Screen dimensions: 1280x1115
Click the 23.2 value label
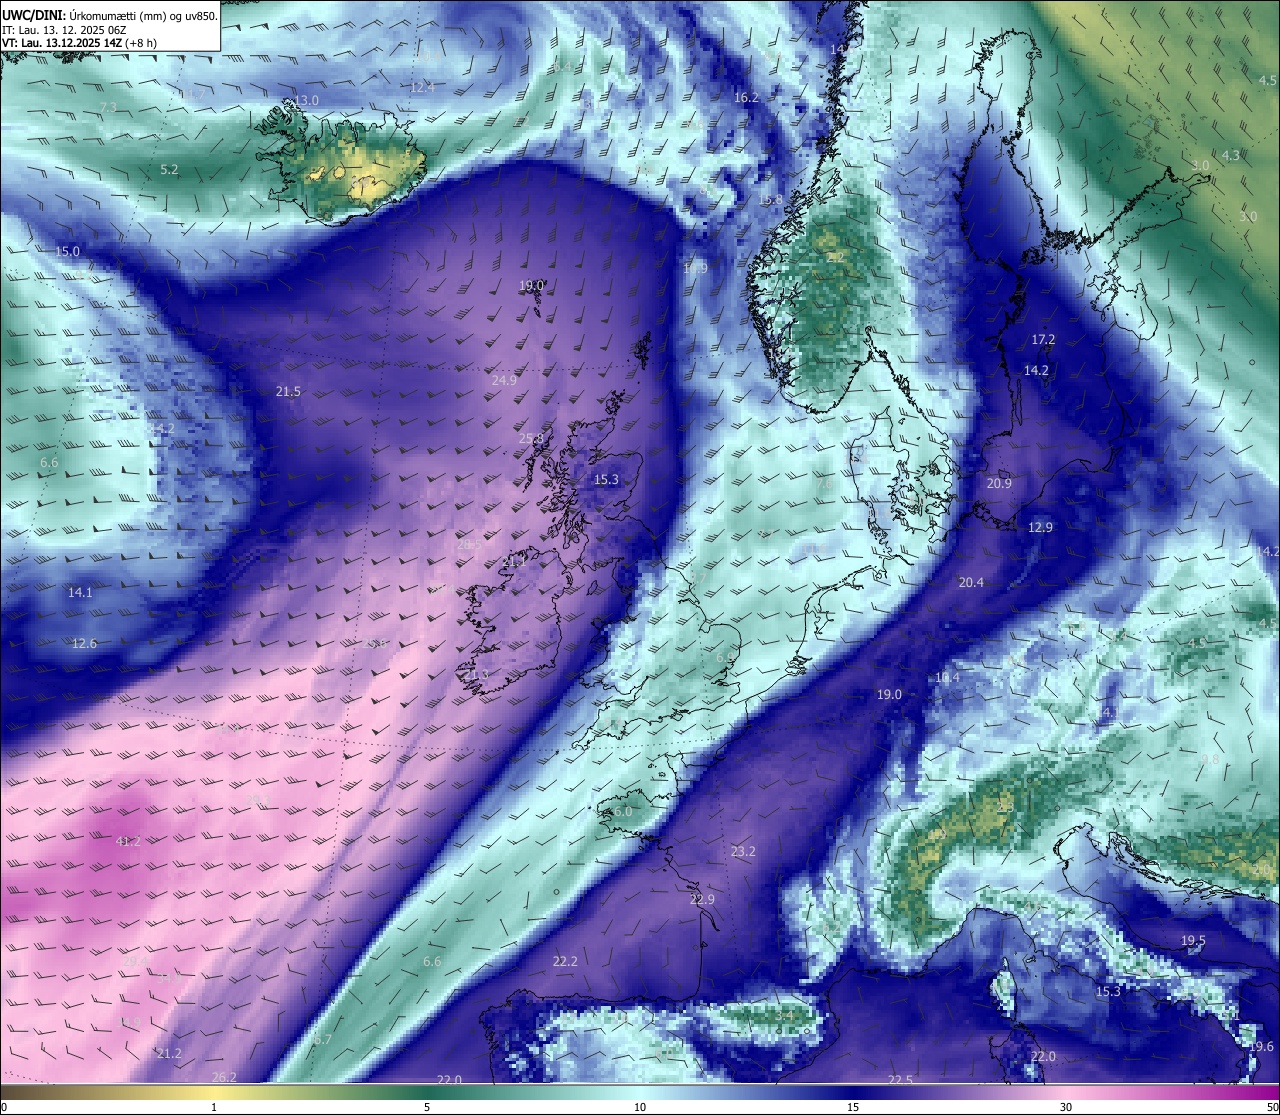coord(743,852)
